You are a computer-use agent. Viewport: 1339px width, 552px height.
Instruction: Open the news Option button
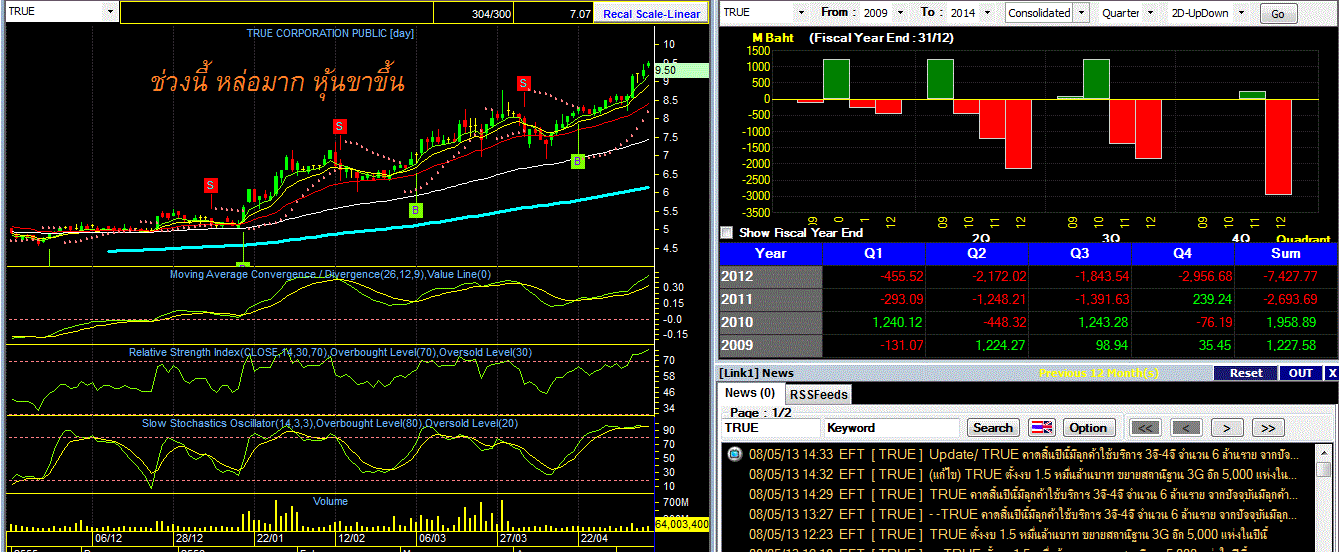(x=1089, y=428)
